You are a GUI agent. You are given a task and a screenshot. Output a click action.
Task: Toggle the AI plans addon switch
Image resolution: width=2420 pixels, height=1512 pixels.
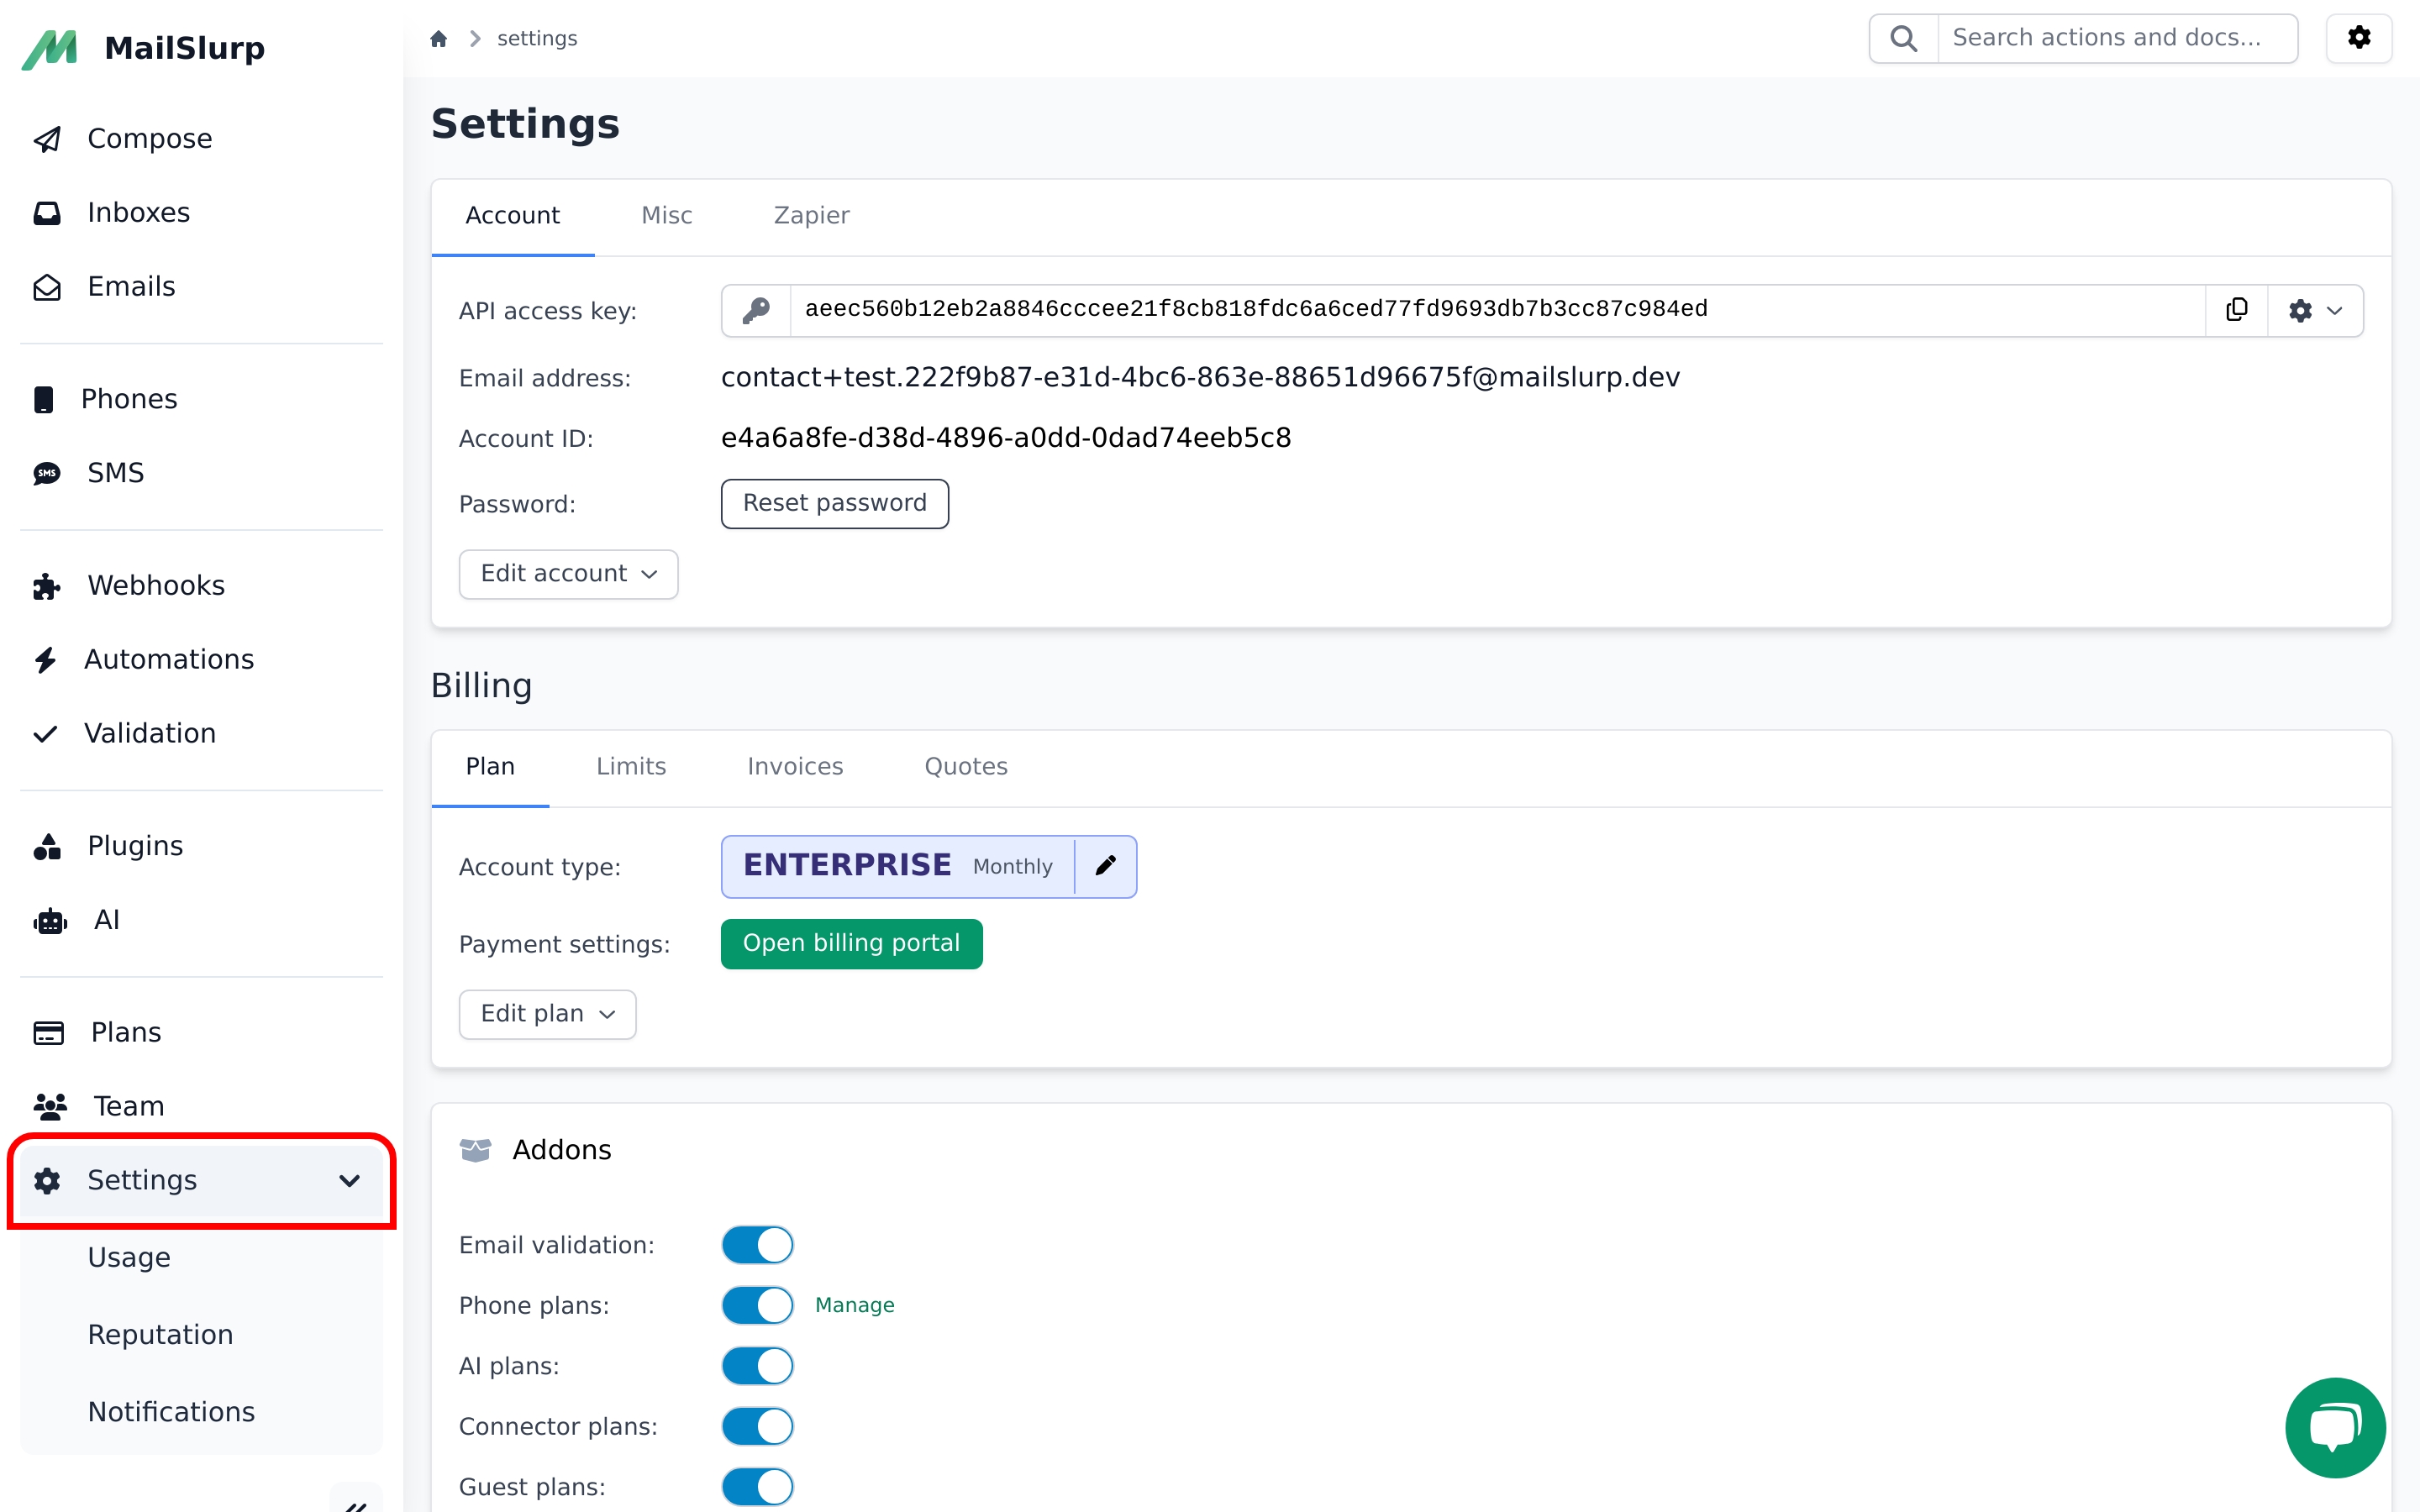click(758, 1366)
